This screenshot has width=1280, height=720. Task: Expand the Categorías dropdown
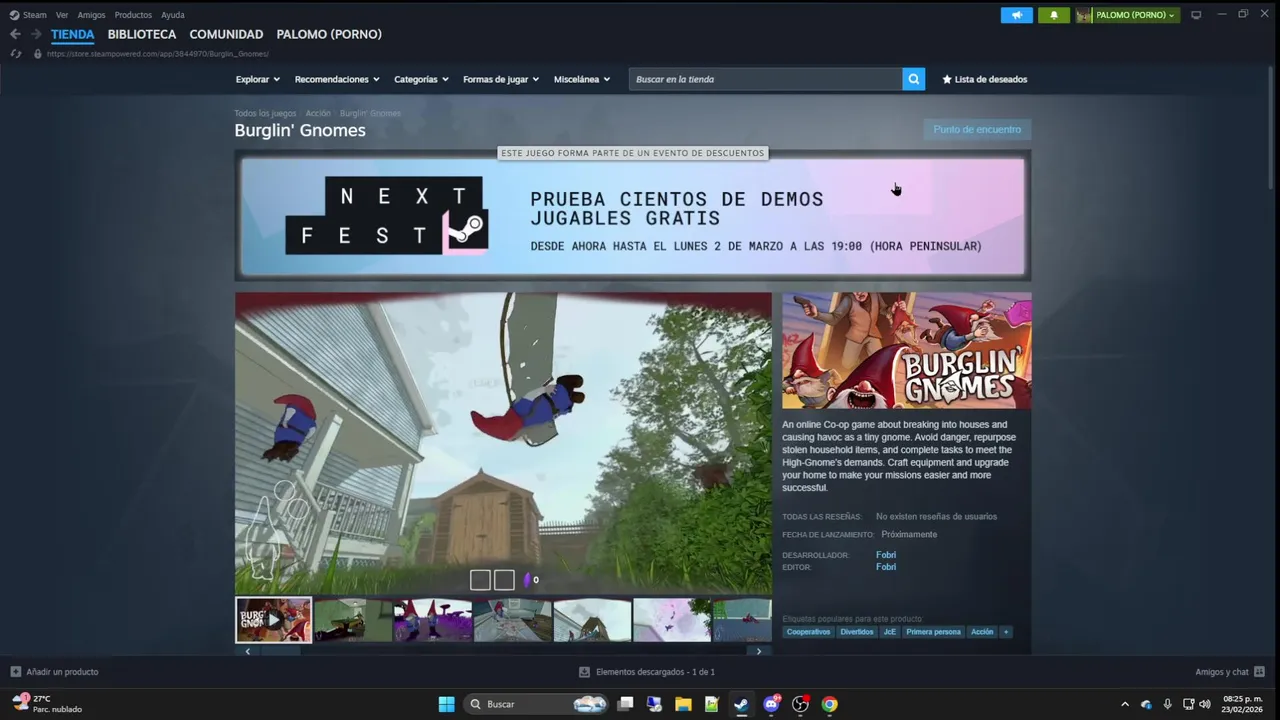click(421, 79)
